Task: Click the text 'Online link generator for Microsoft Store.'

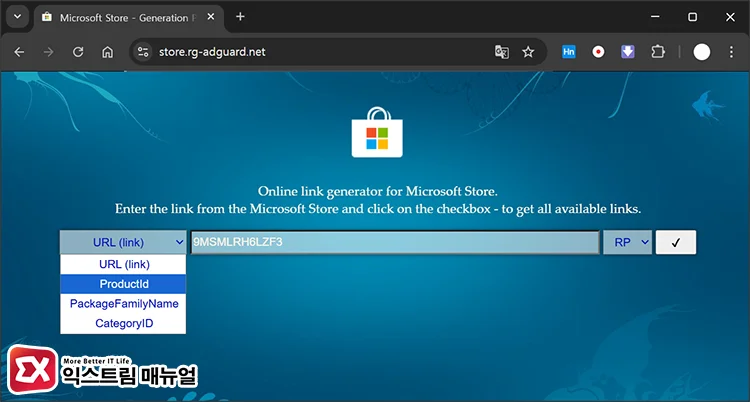Action: click(x=378, y=191)
